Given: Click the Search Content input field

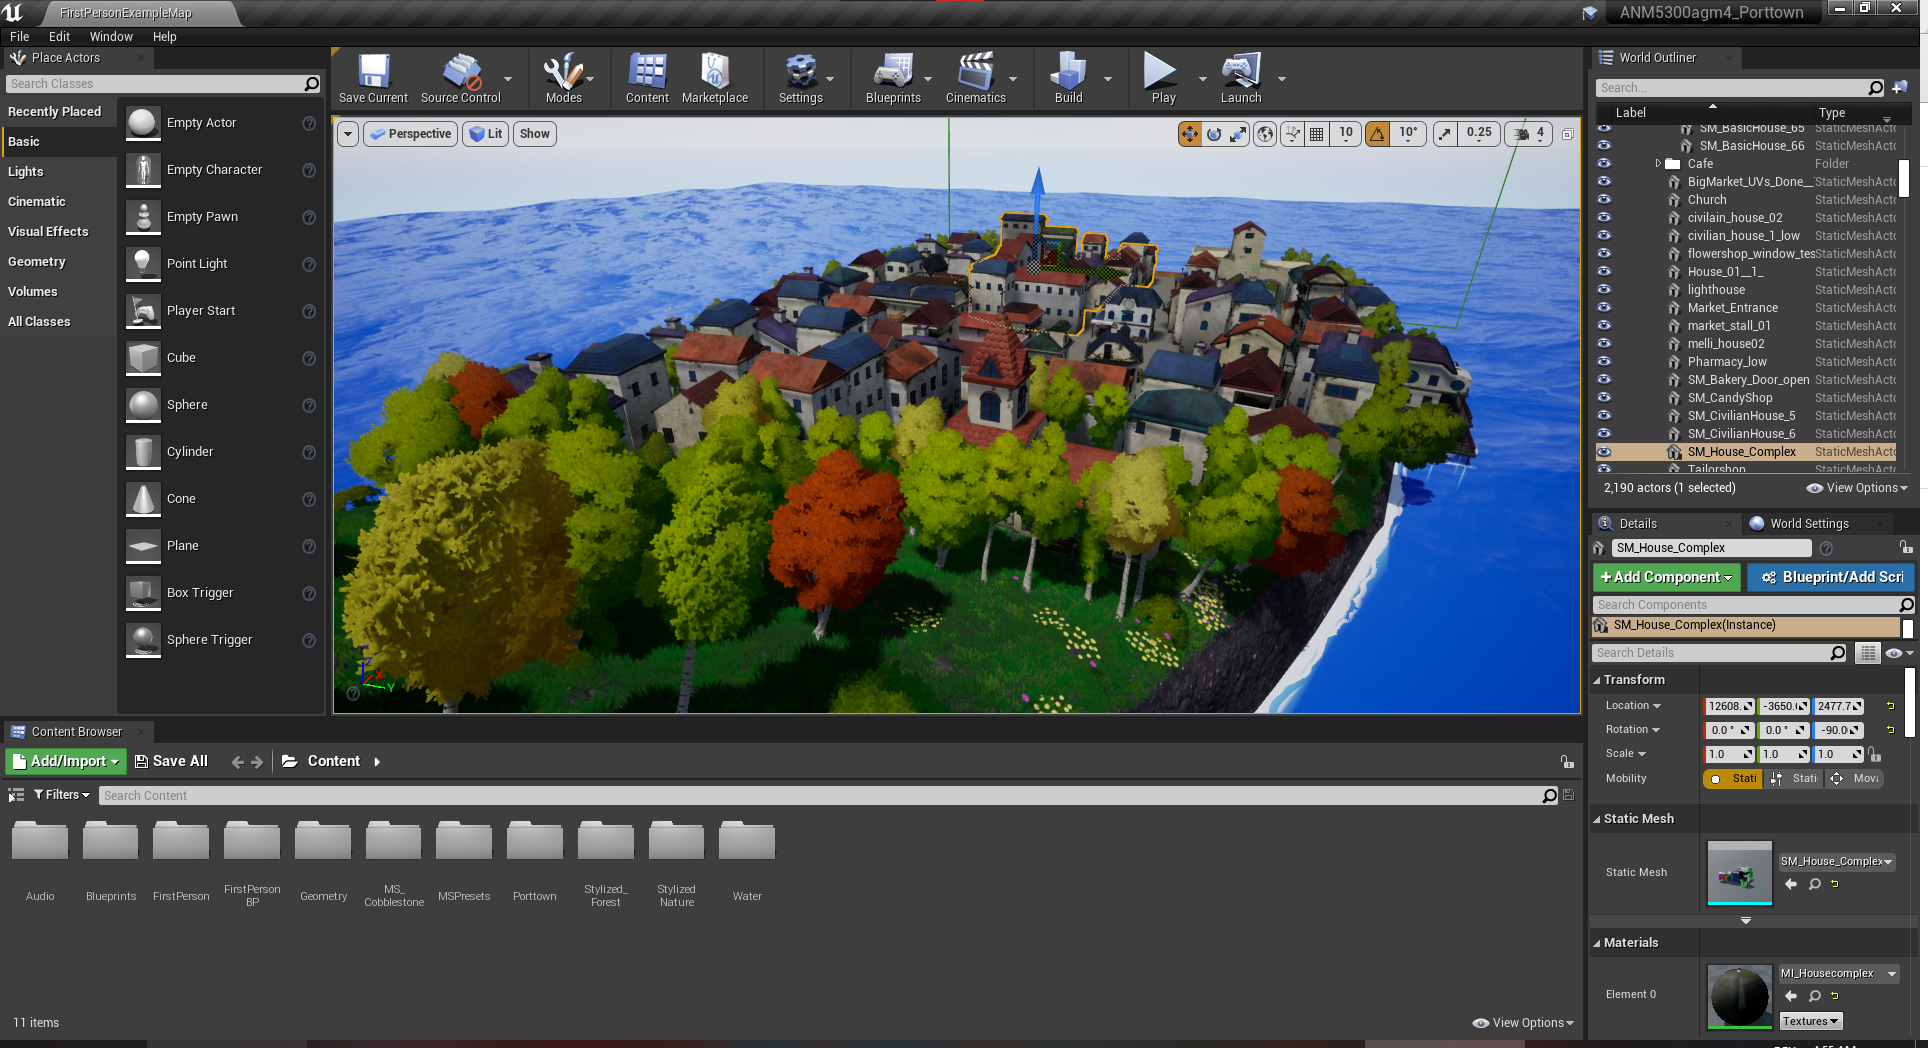Looking at the screenshot, I should (x=820, y=795).
